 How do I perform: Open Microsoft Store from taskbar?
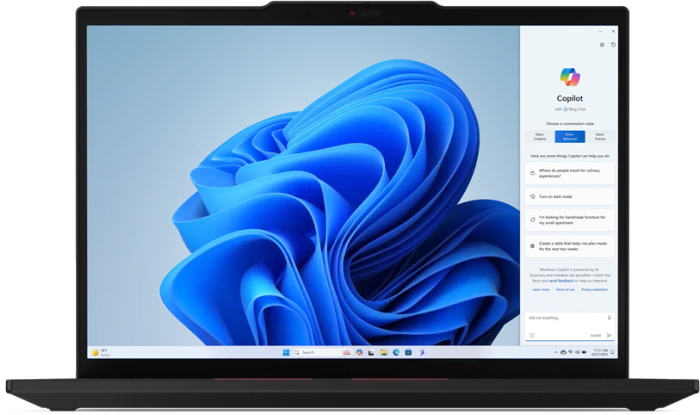(408, 353)
